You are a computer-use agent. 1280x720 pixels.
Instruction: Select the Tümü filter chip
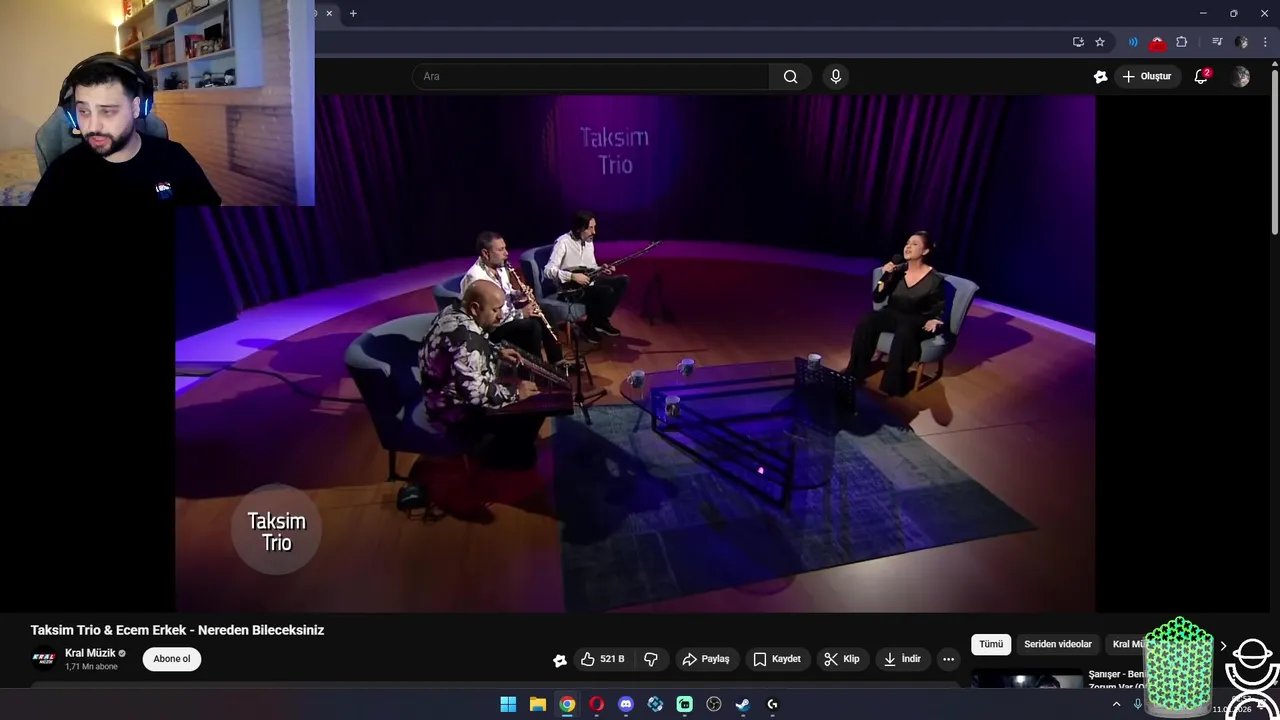click(x=991, y=644)
